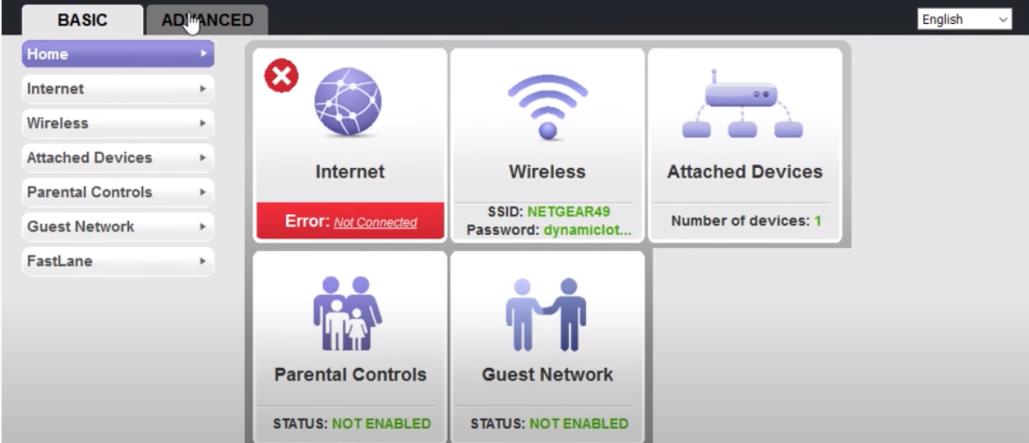Click the Internet globe icon
This screenshot has width=1029, height=443.
[348, 102]
